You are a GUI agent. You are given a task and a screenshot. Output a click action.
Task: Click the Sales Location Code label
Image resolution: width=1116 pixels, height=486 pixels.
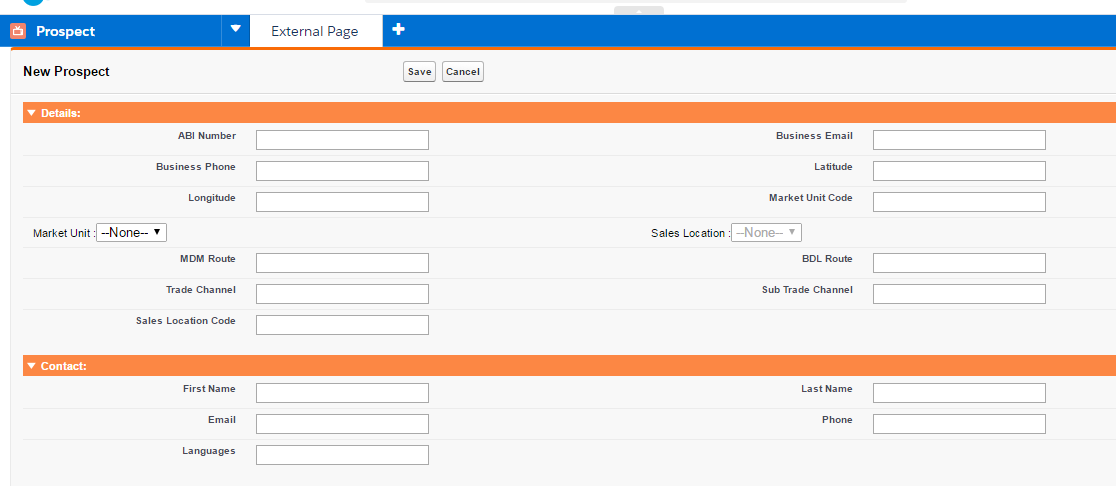(x=186, y=320)
